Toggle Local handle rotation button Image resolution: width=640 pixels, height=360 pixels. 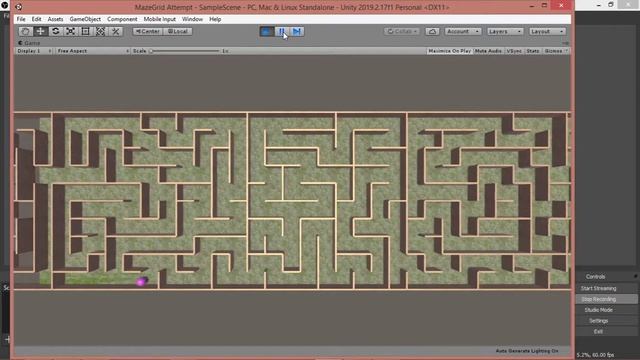(x=178, y=31)
